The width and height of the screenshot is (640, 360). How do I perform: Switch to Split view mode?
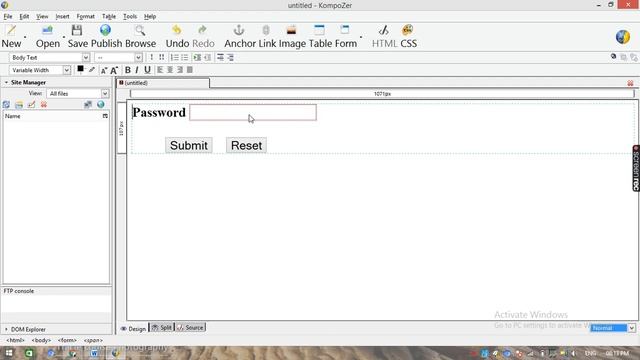tap(162, 328)
